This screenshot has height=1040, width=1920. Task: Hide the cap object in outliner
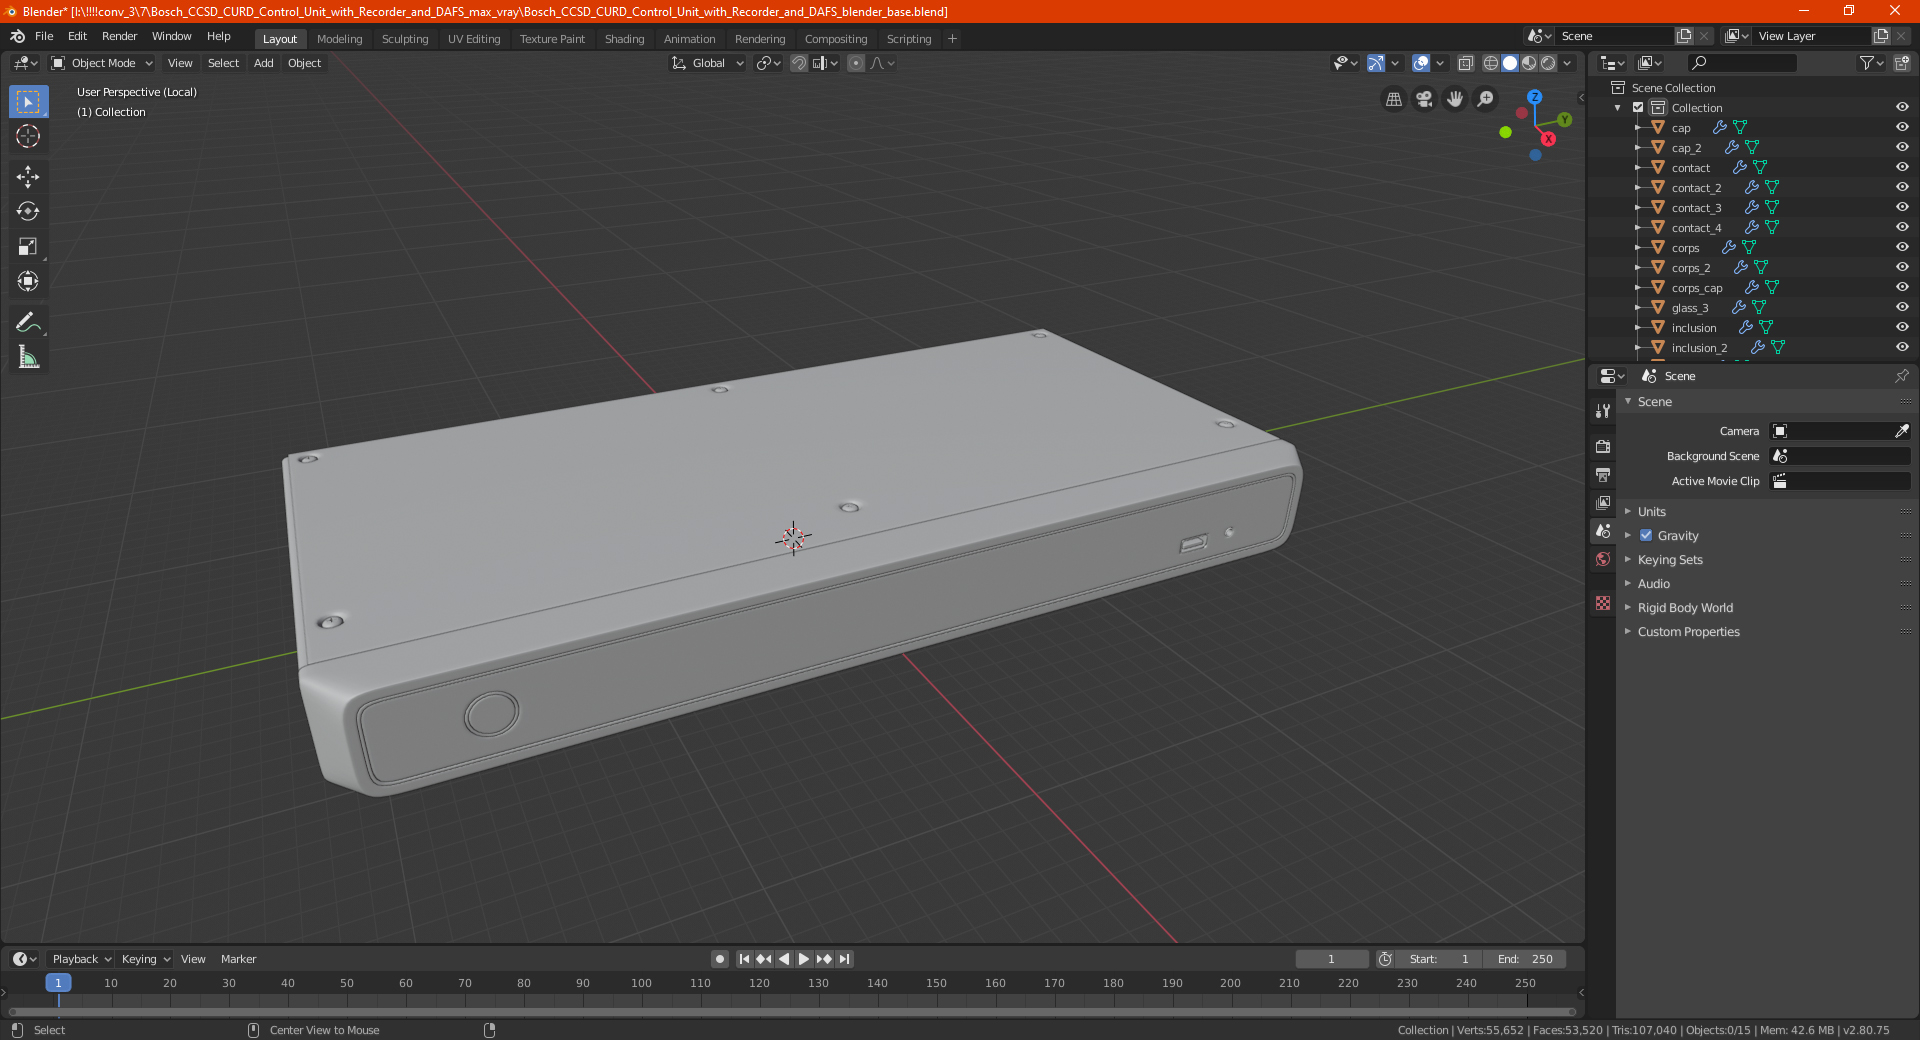click(1902, 127)
